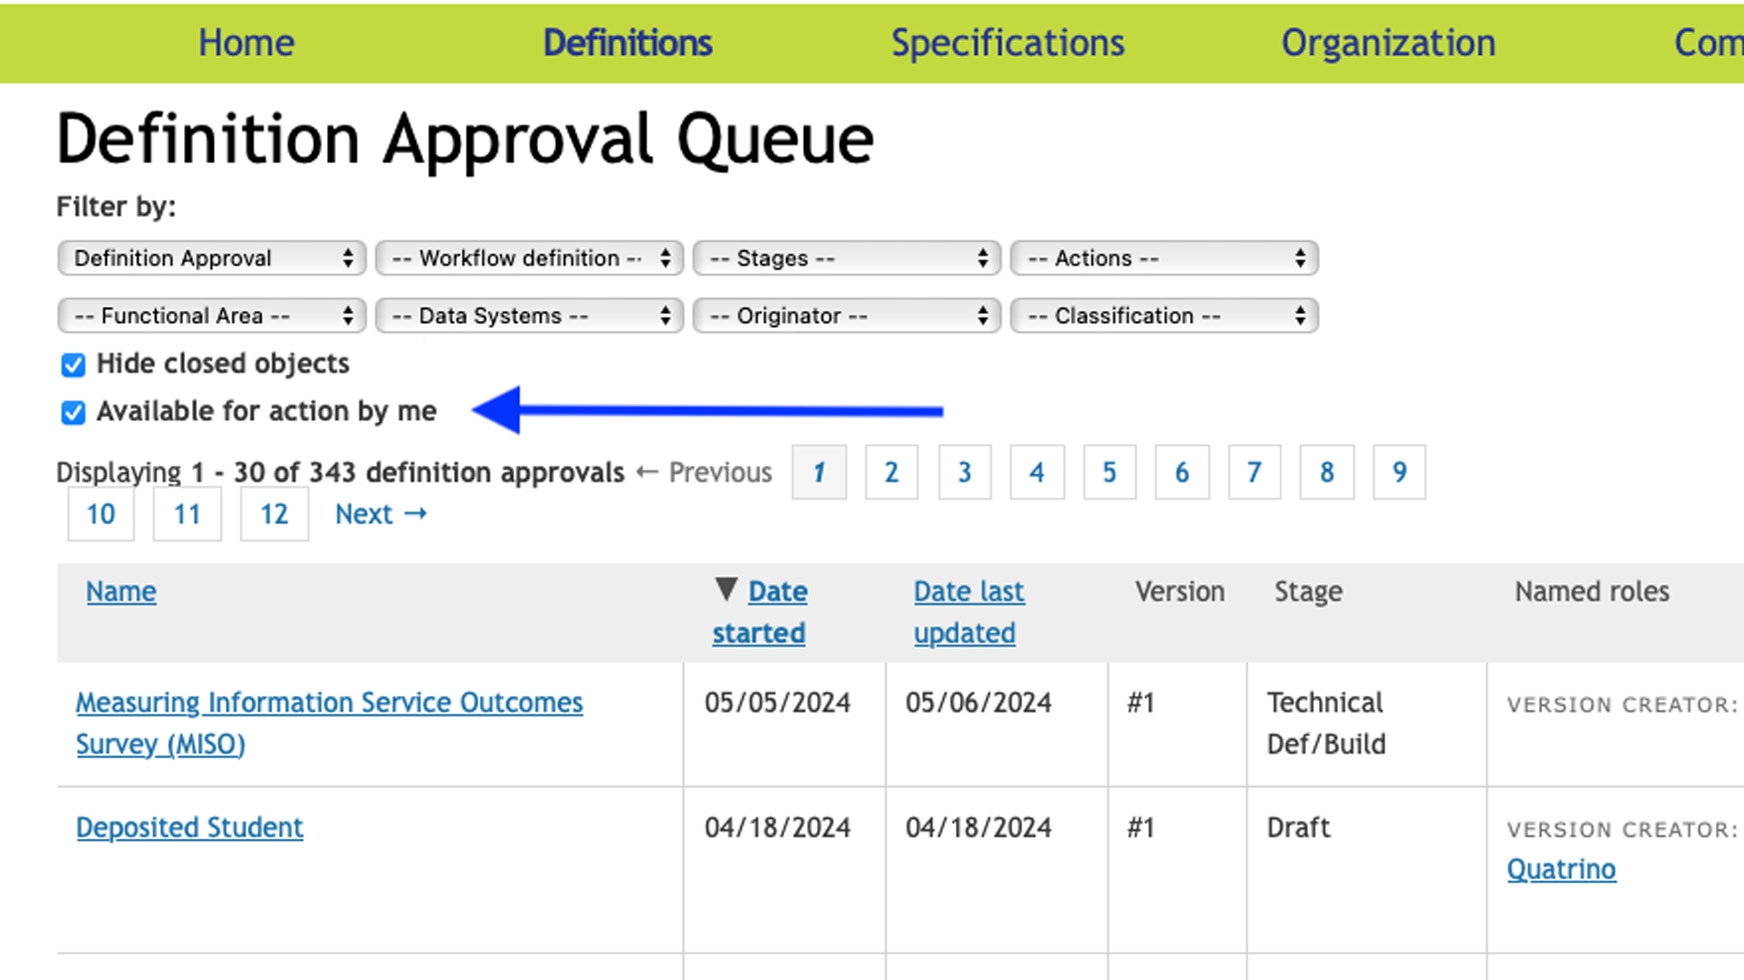Open the Stages filter dropdown
Image resolution: width=1744 pixels, height=980 pixels.
click(x=847, y=258)
